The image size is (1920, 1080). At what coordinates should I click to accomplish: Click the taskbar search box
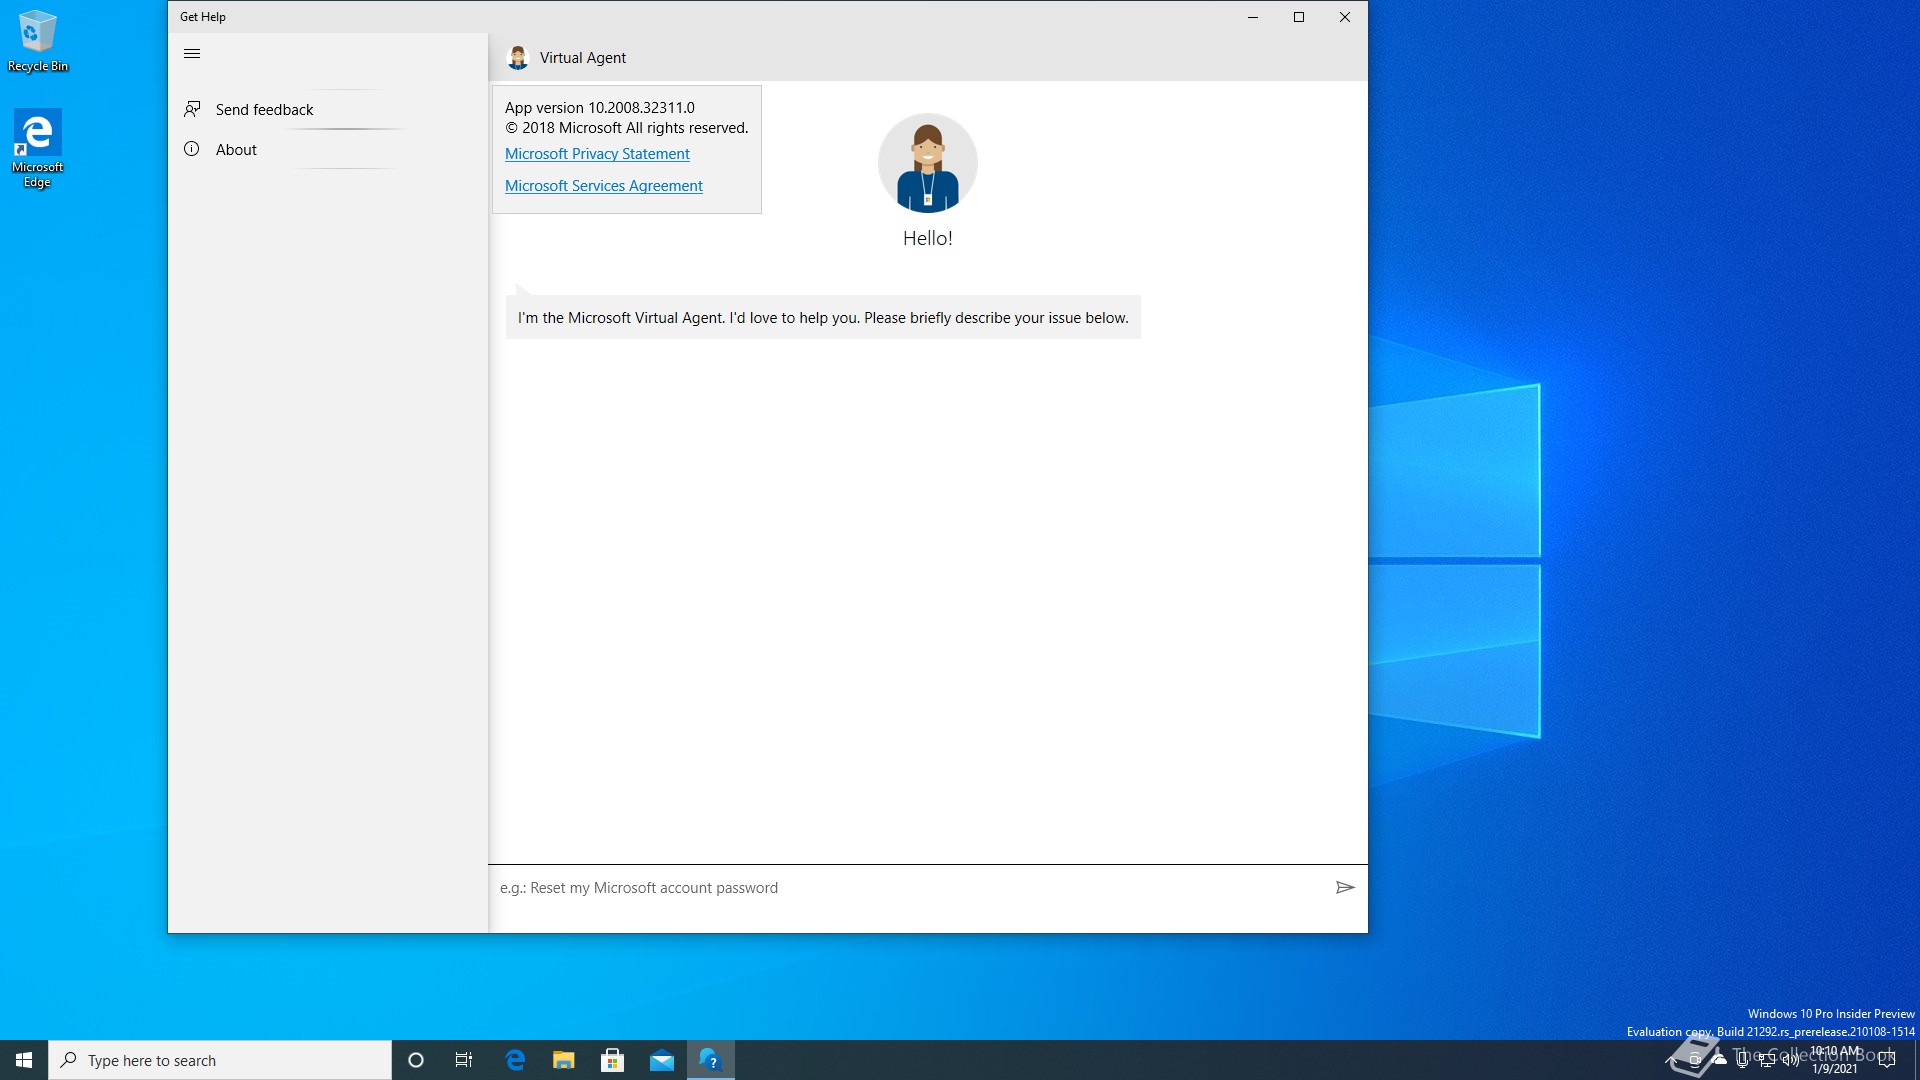click(x=220, y=1060)
